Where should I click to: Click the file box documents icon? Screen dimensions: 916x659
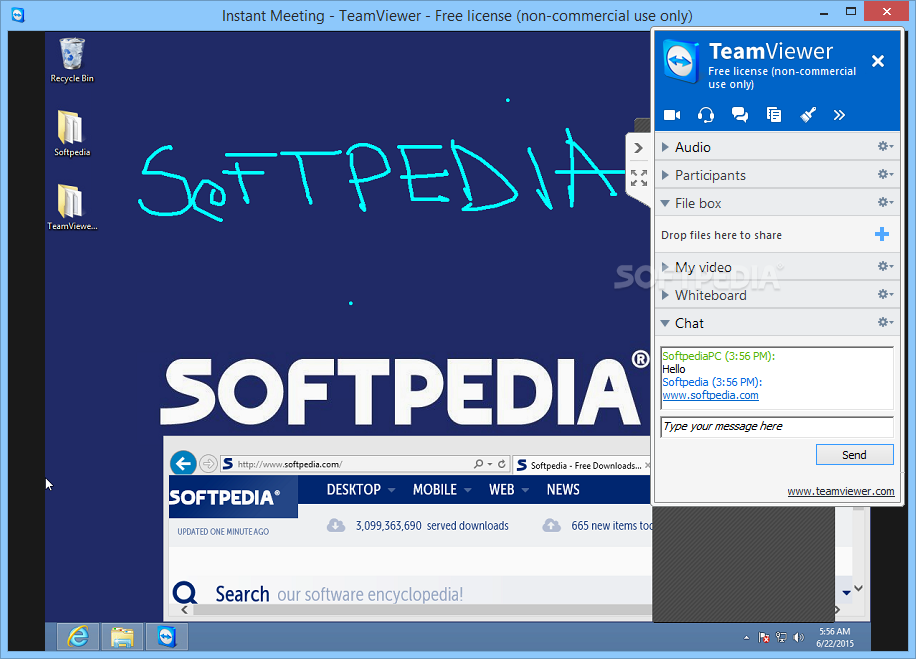click(x=773, y=115)
